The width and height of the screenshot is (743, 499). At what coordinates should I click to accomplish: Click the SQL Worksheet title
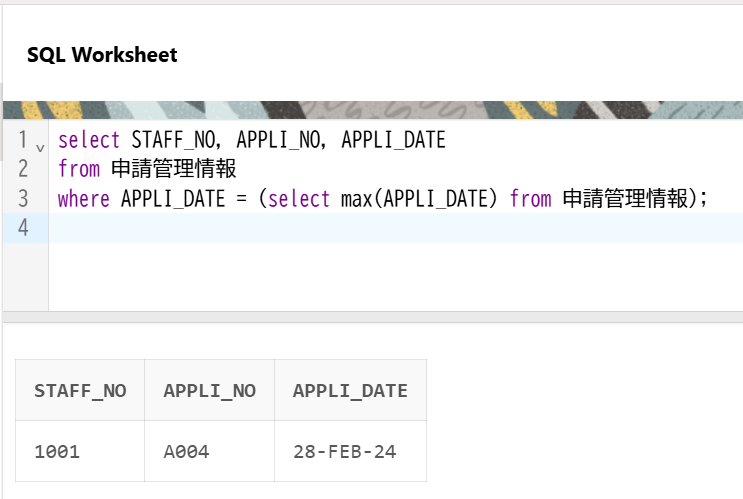(x=102, y=55)
